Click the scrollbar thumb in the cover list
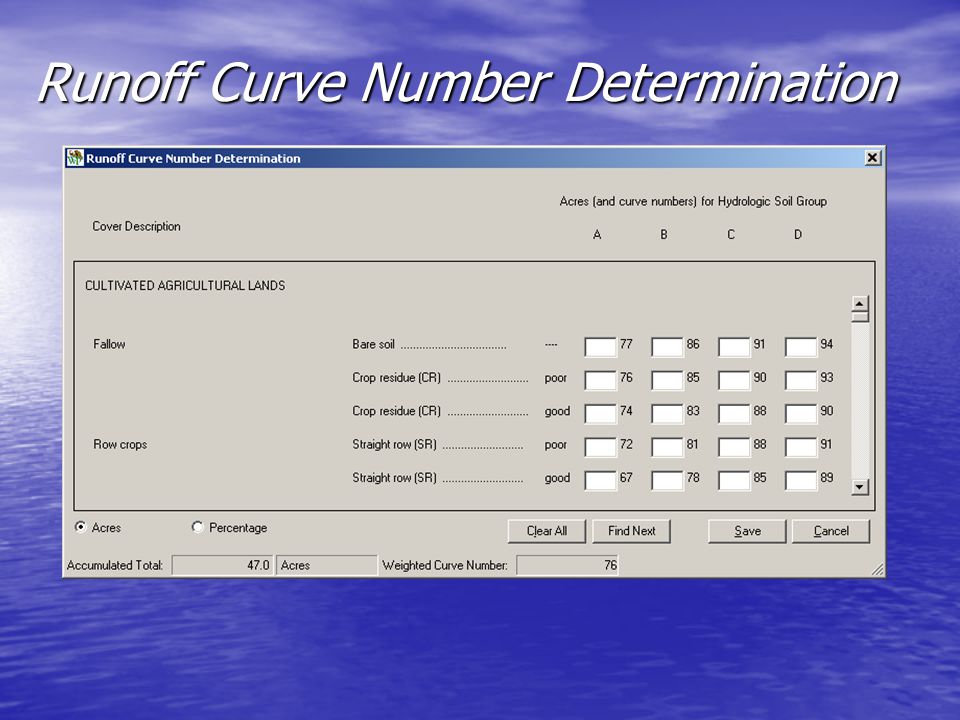Screen dimensions: 960x720 click(x=860, y=317)
